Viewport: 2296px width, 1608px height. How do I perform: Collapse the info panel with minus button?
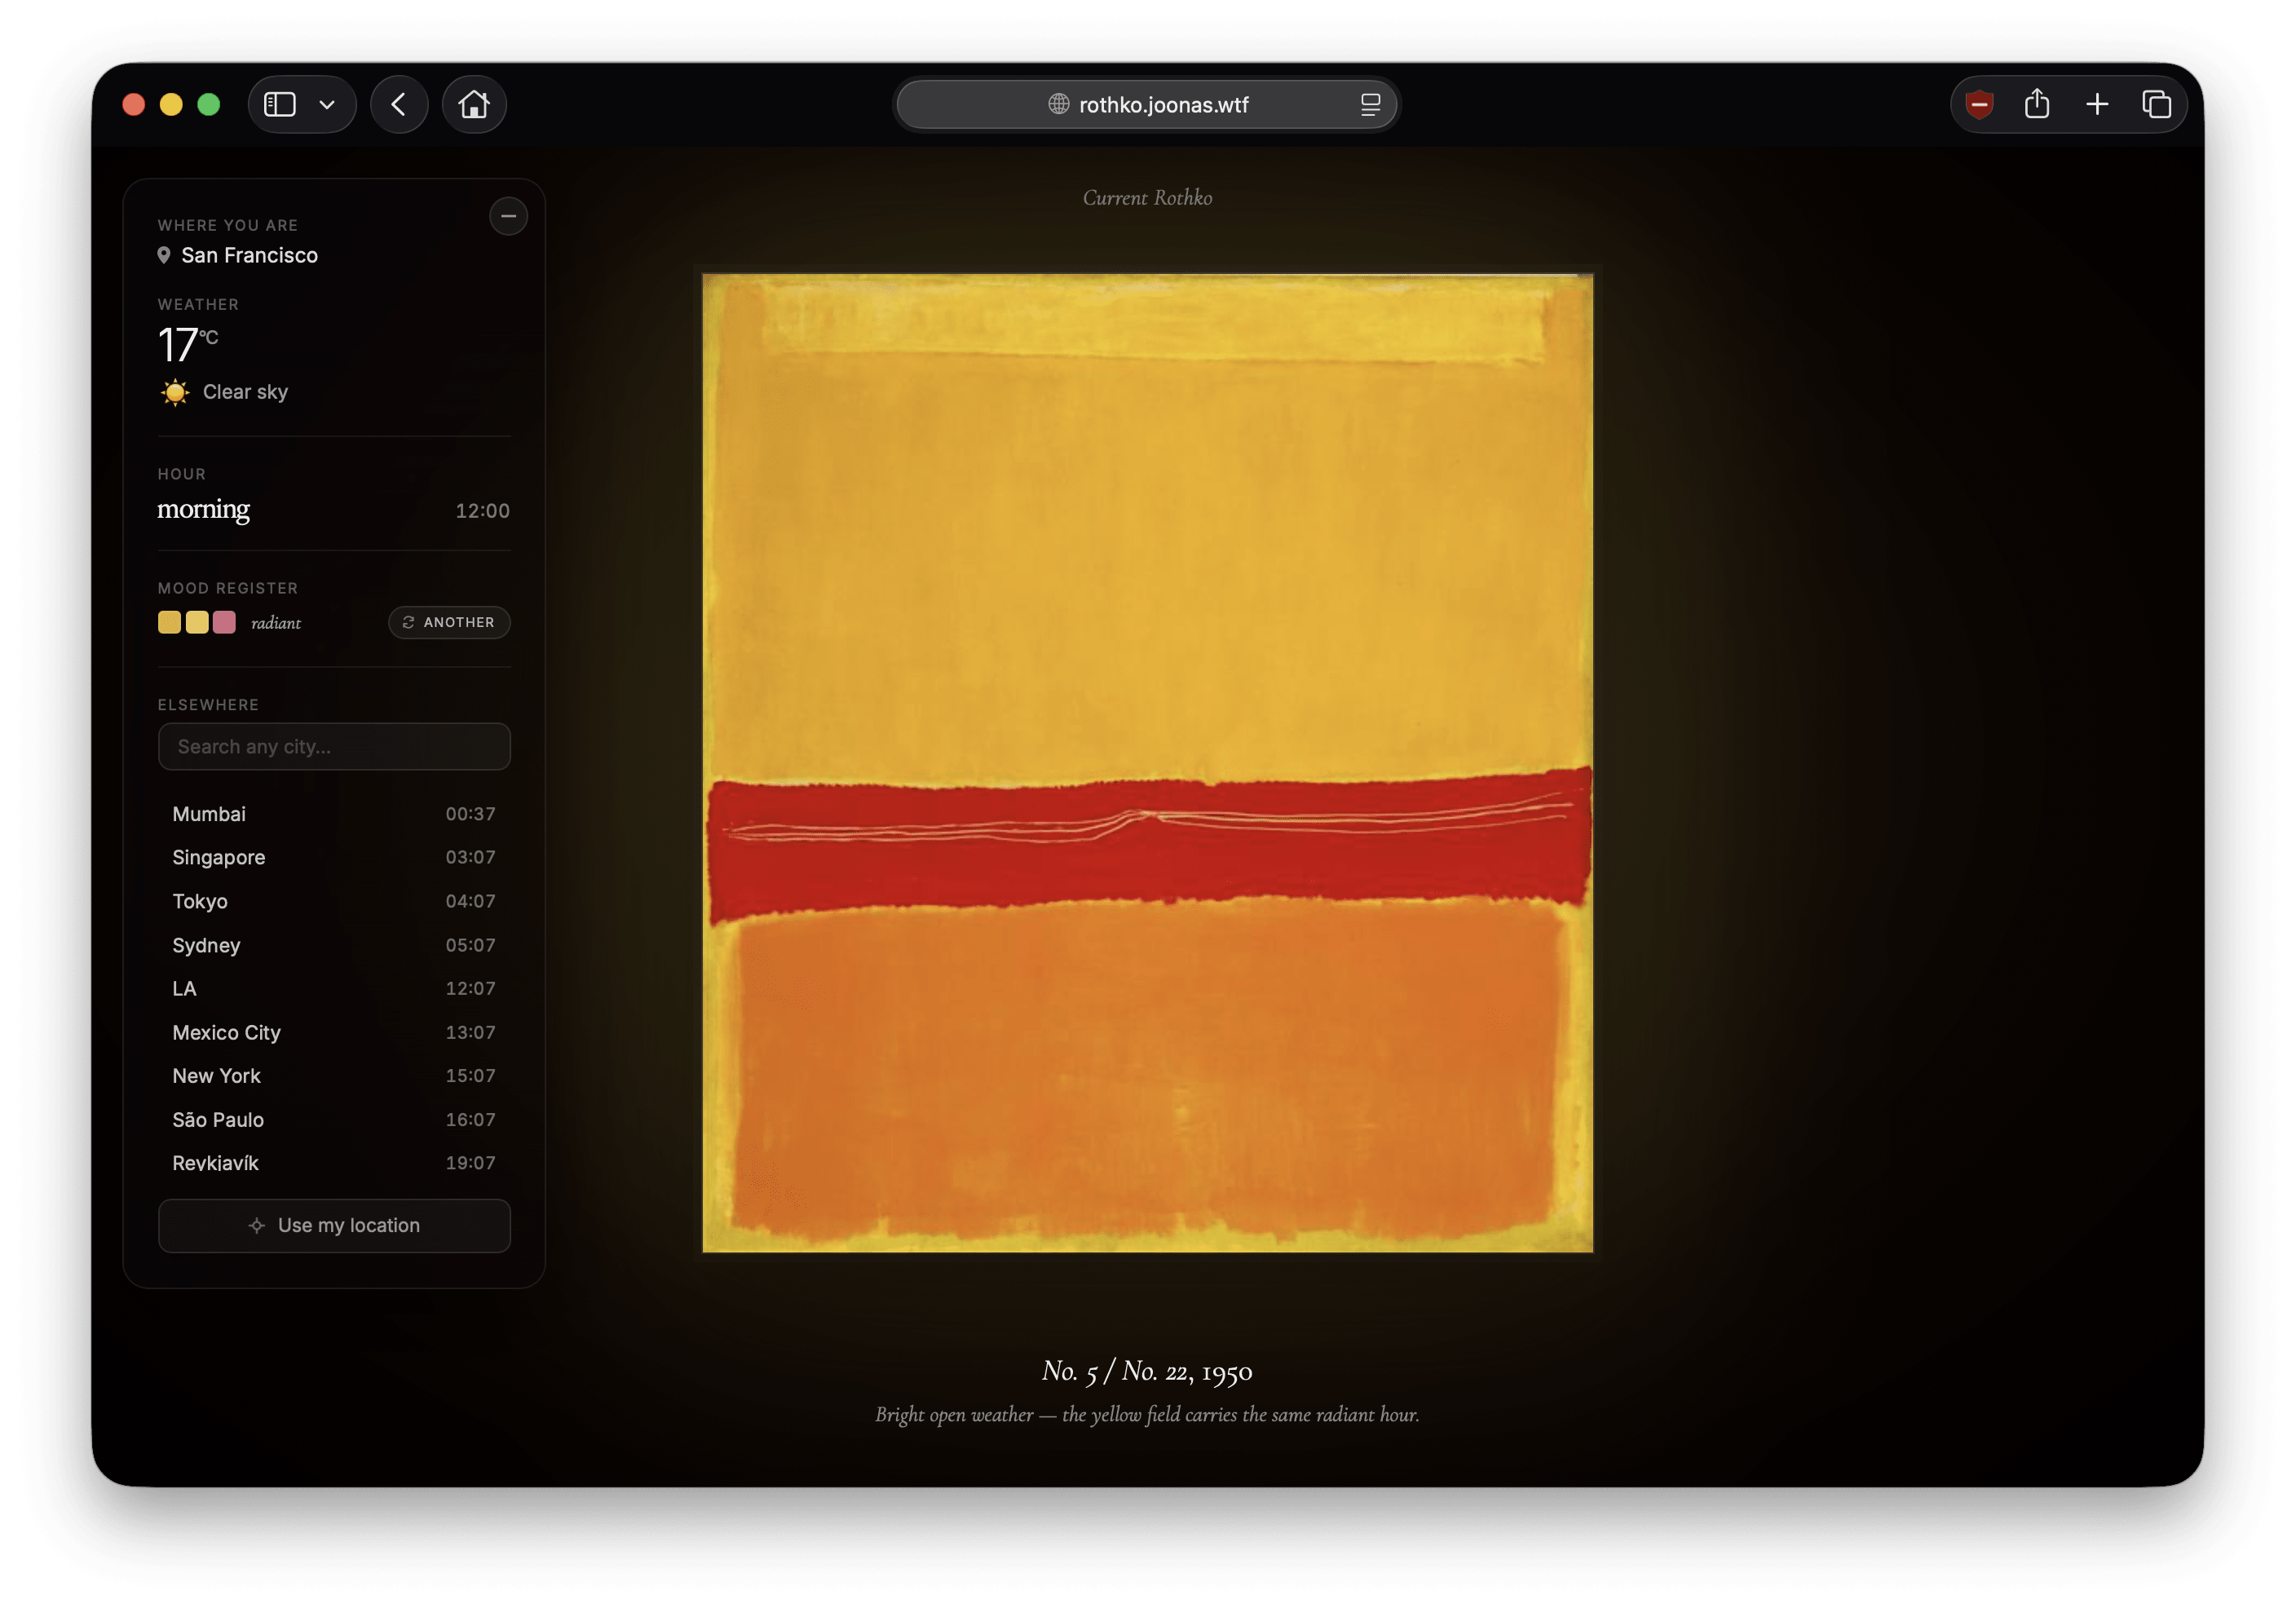click(508, 216)
